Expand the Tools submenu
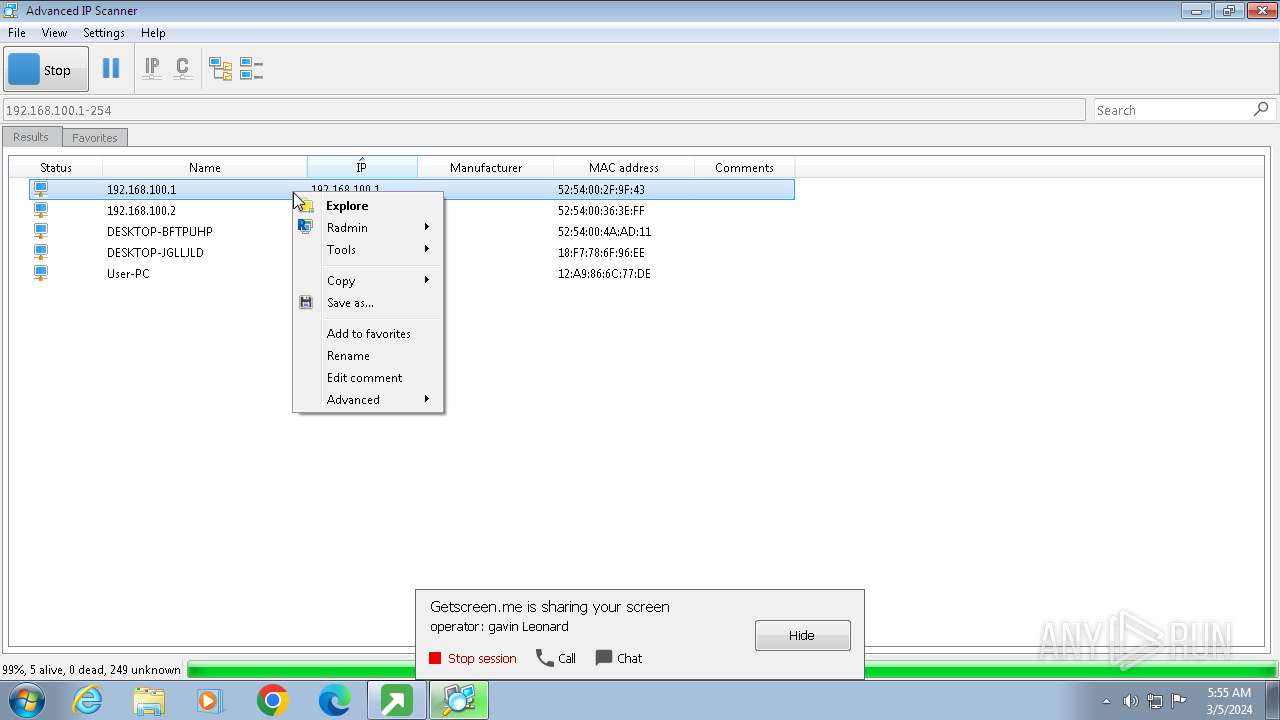1280x720 pixels. (x=368, y=250)
